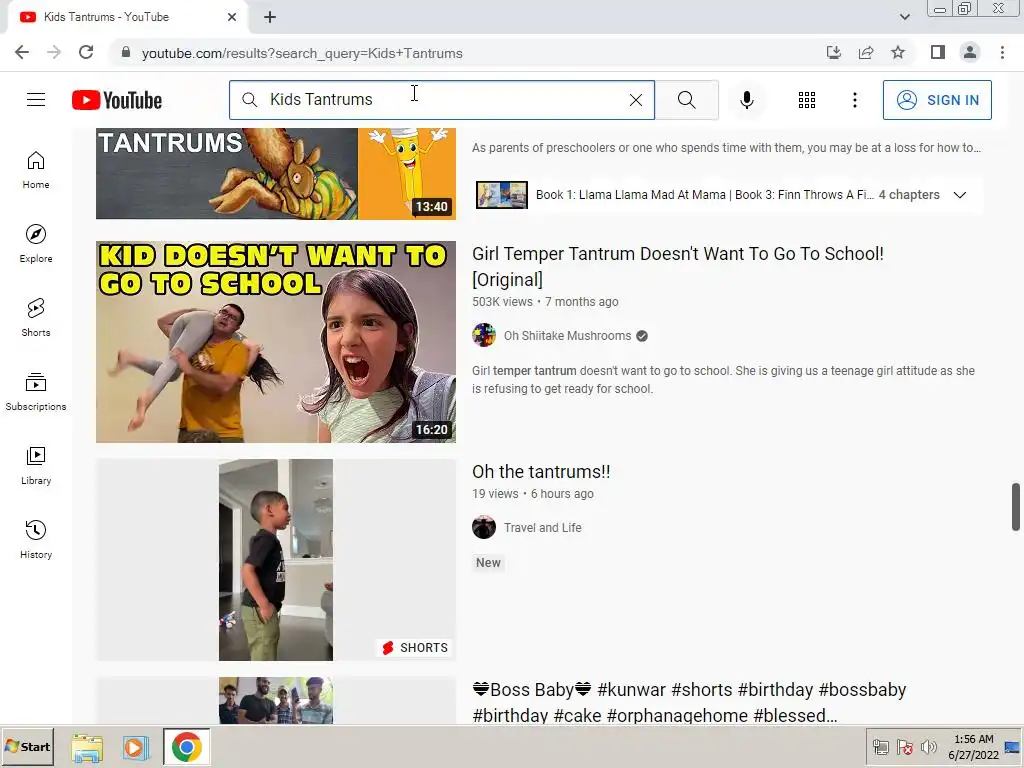Click the magnifier search button
1024x768 pixels.
pyautogui.click(x=686, y=100)
